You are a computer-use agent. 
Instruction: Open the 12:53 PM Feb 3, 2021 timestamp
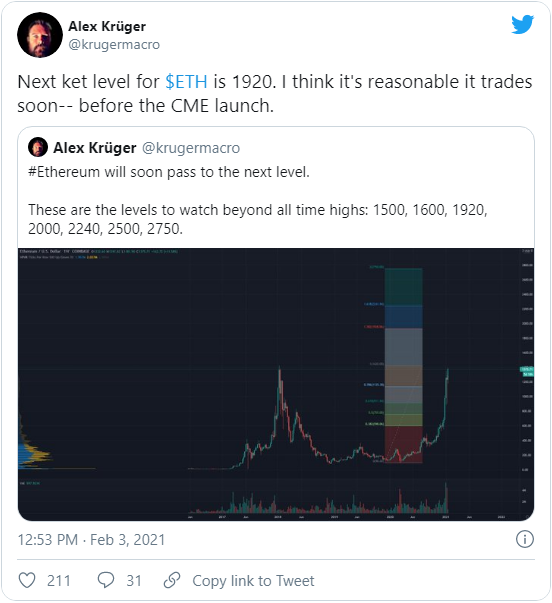point(91,540)
